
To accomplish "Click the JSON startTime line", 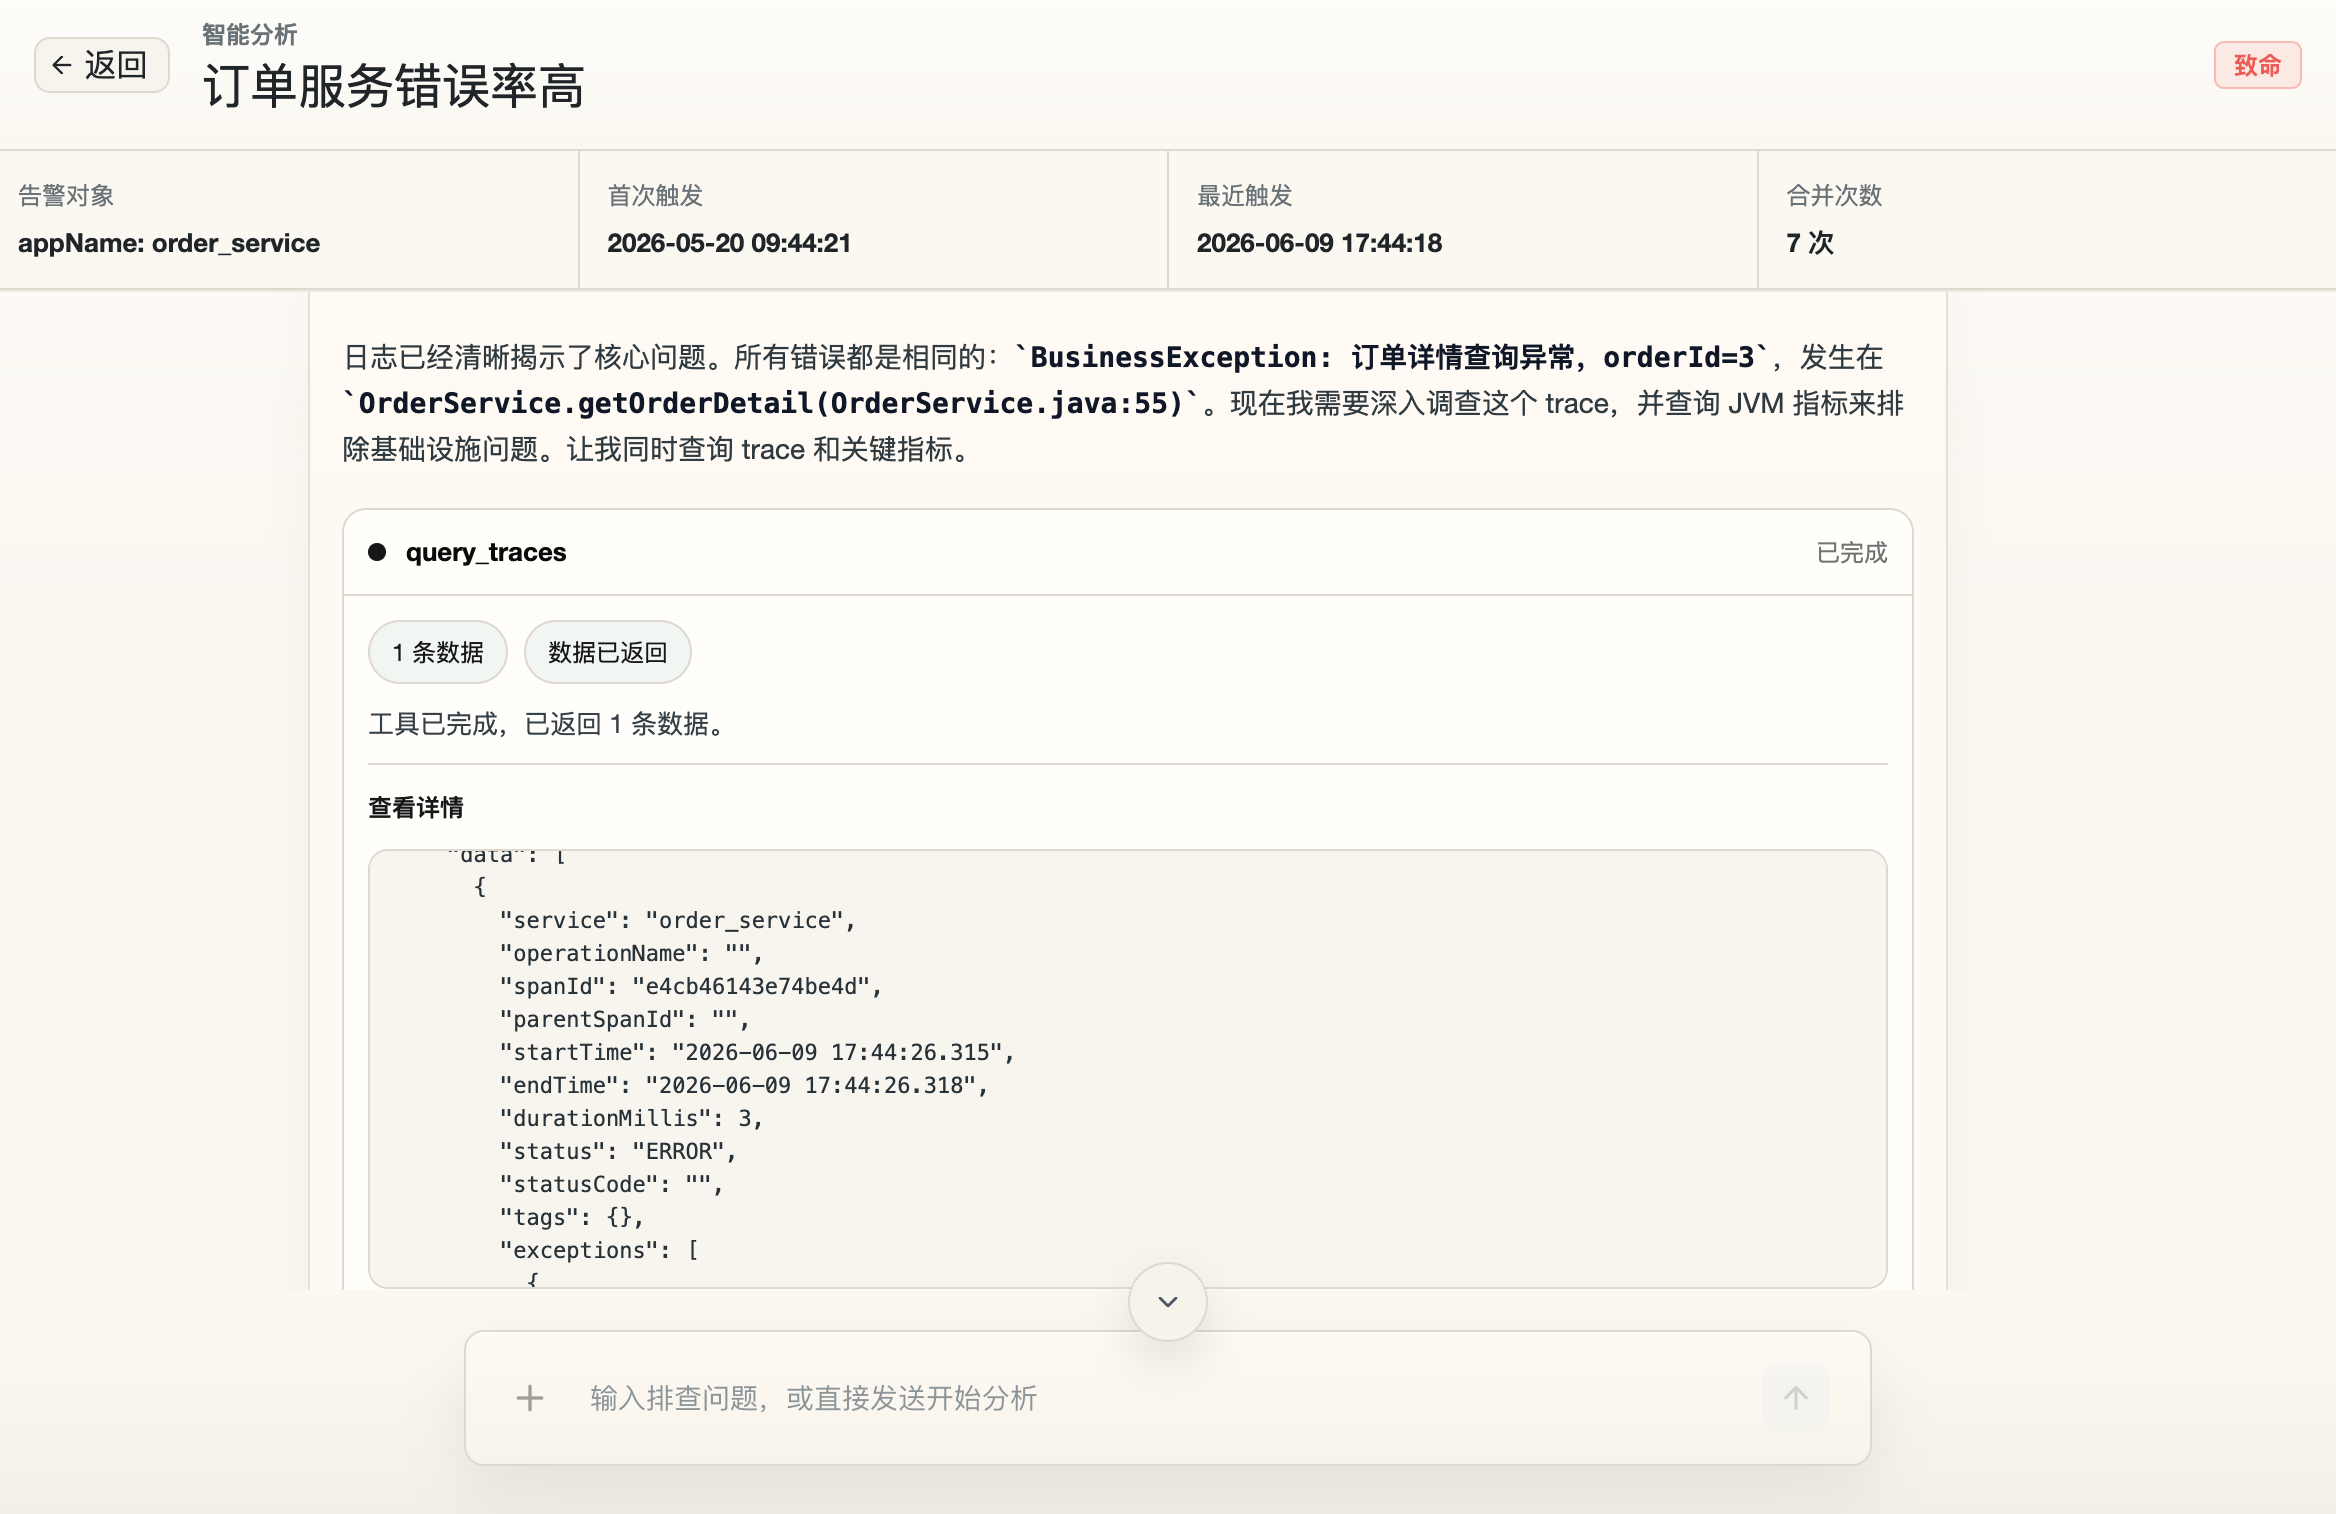I will (757, 1052).
